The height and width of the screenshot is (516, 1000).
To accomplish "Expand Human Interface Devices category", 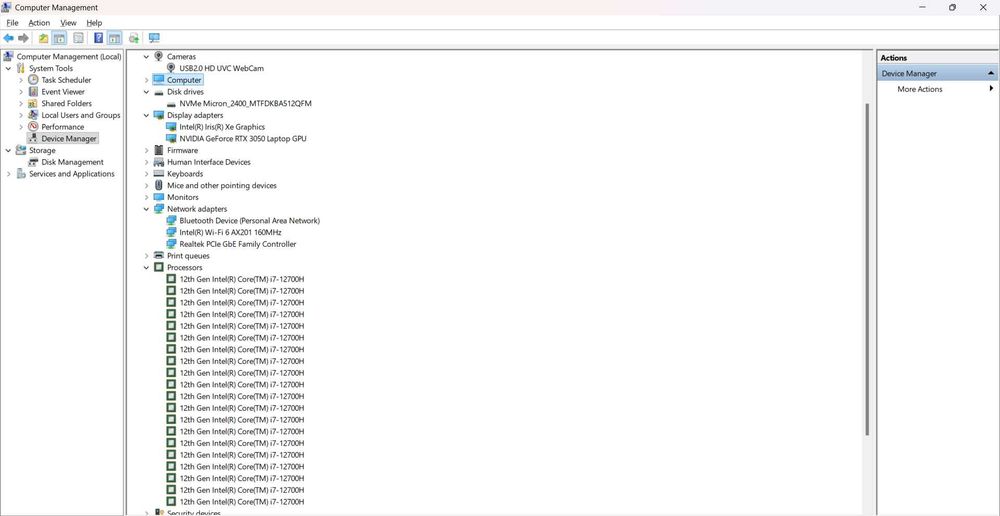I will [x=146, y=162].
